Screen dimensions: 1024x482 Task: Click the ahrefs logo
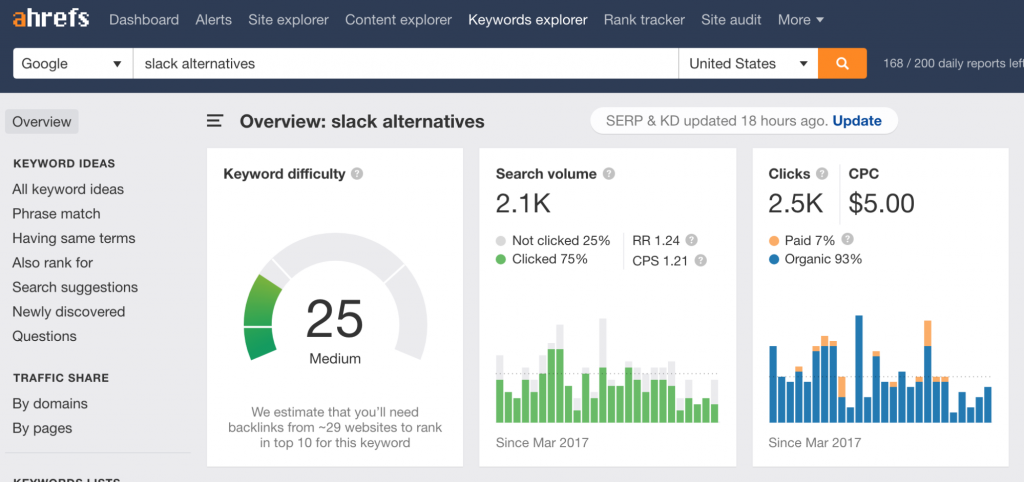click(50, 19)
